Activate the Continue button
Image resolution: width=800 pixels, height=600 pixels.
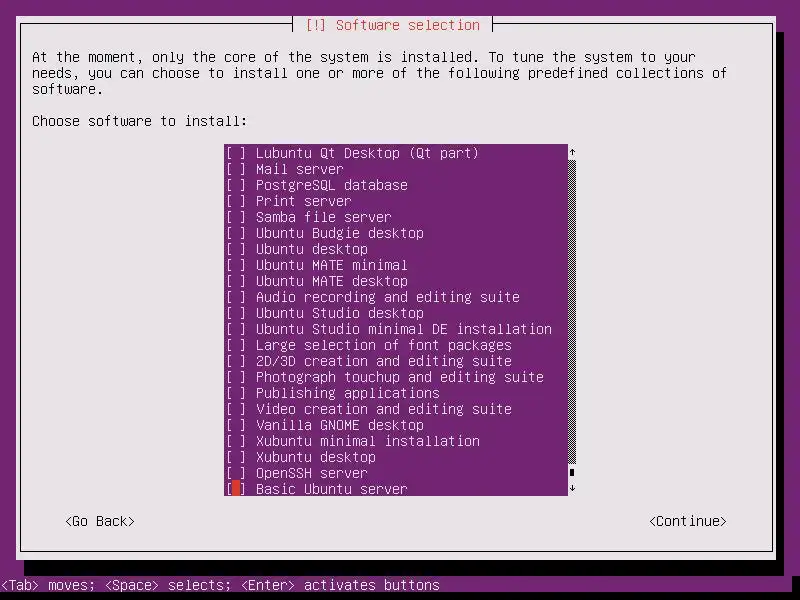(688, 521)
